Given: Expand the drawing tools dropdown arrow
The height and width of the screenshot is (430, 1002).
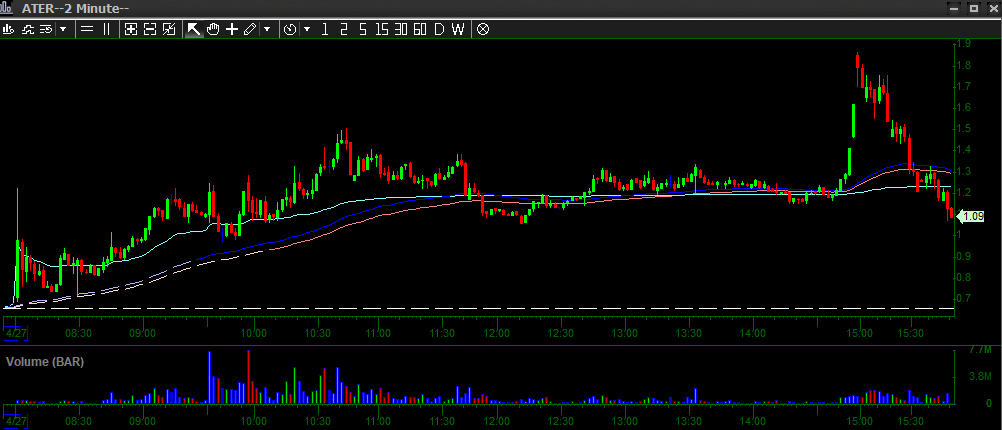Looking at the screenshot, I should (x=267, y=29).
